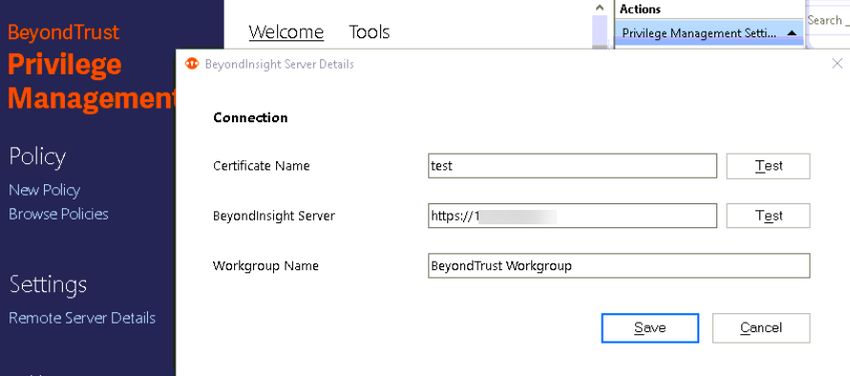Screen dimensions: 850x376
Task: Click the BeyondInsight Server label
Action: pyautogui.click(x=274, y=216)
